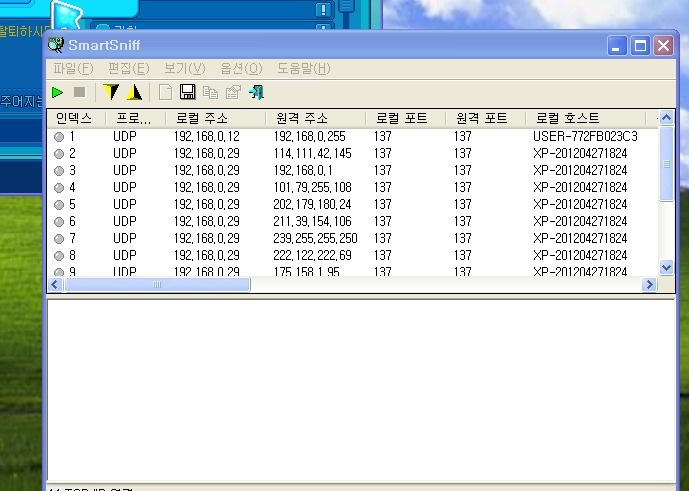The image size is (689, 491).
Task: Select local port 137 in row 8
Action: pyautogui.click(x=383, y=255)
